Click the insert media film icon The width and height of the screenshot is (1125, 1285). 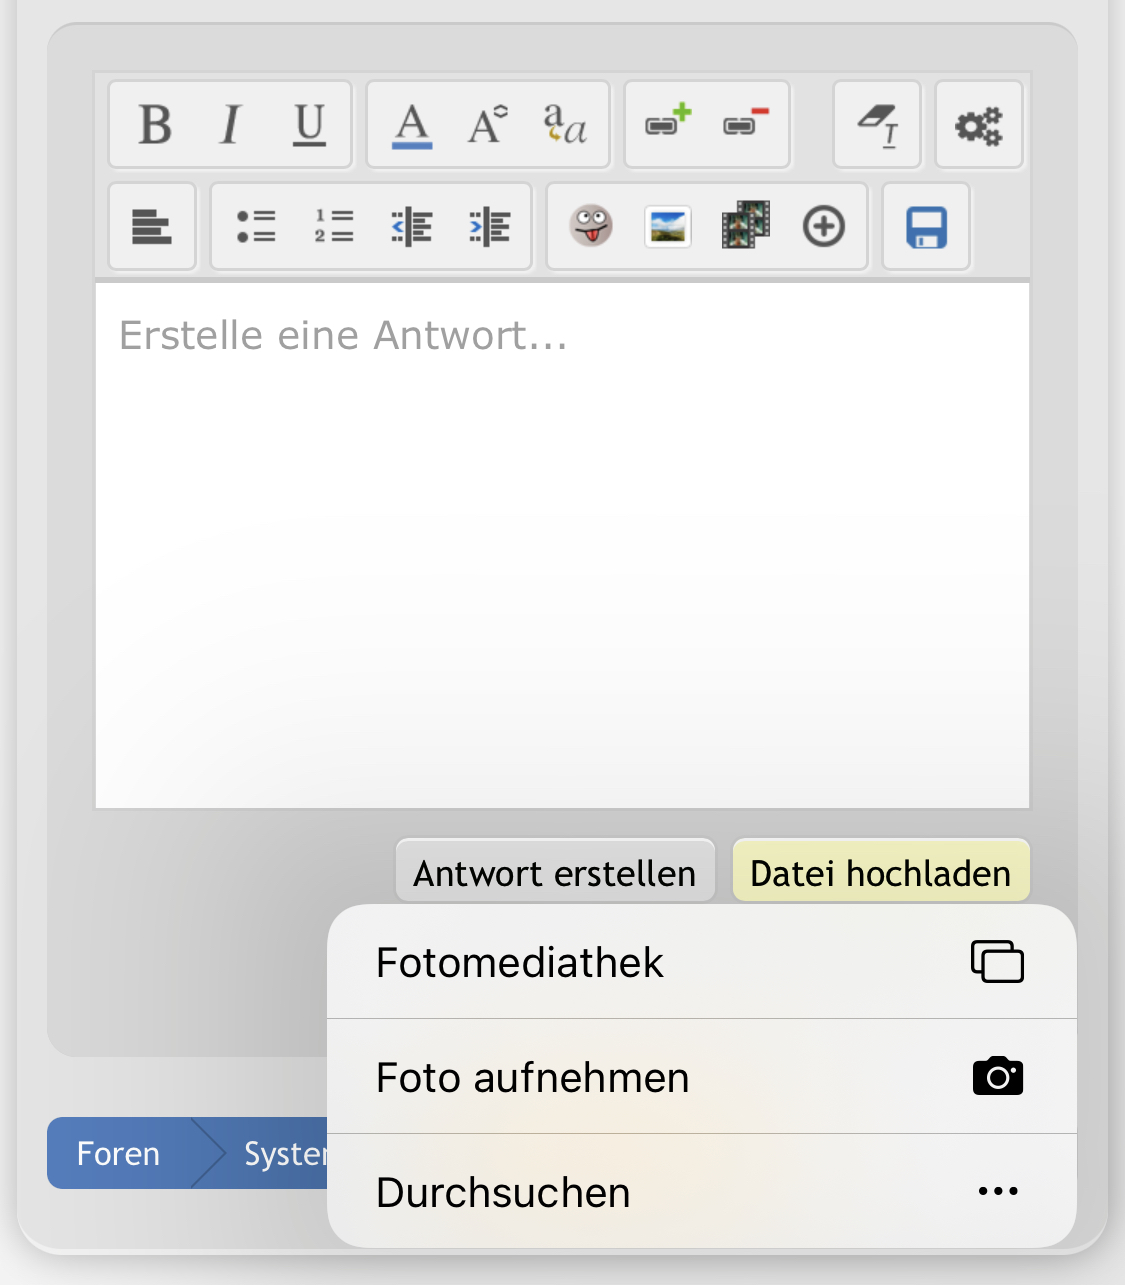coord(746,225)
